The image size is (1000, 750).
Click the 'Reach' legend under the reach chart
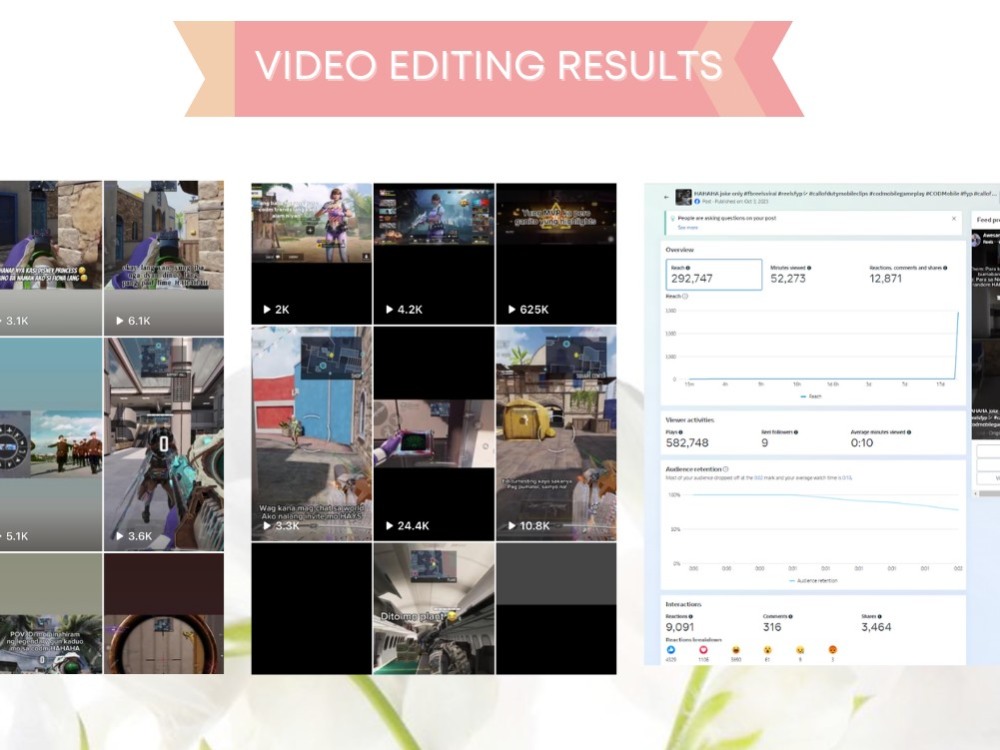point(811,396)
